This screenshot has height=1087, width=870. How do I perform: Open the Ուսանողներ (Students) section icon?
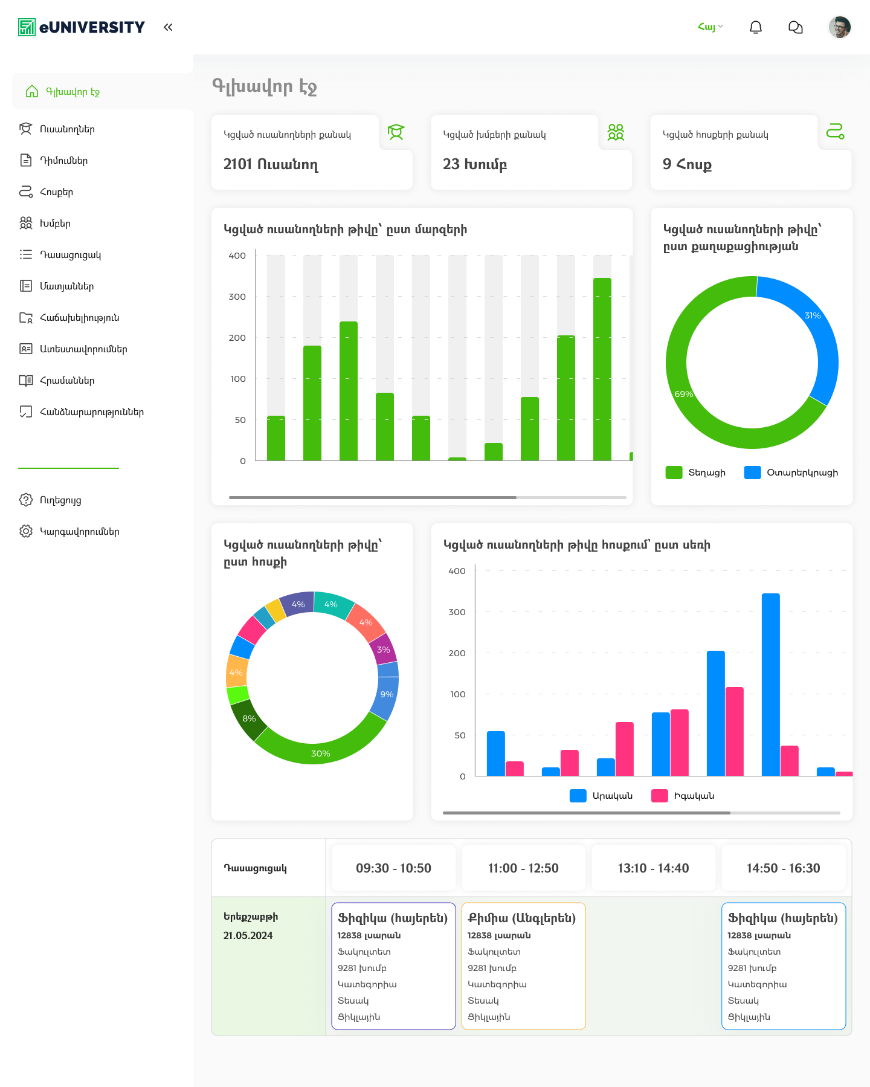30,129
